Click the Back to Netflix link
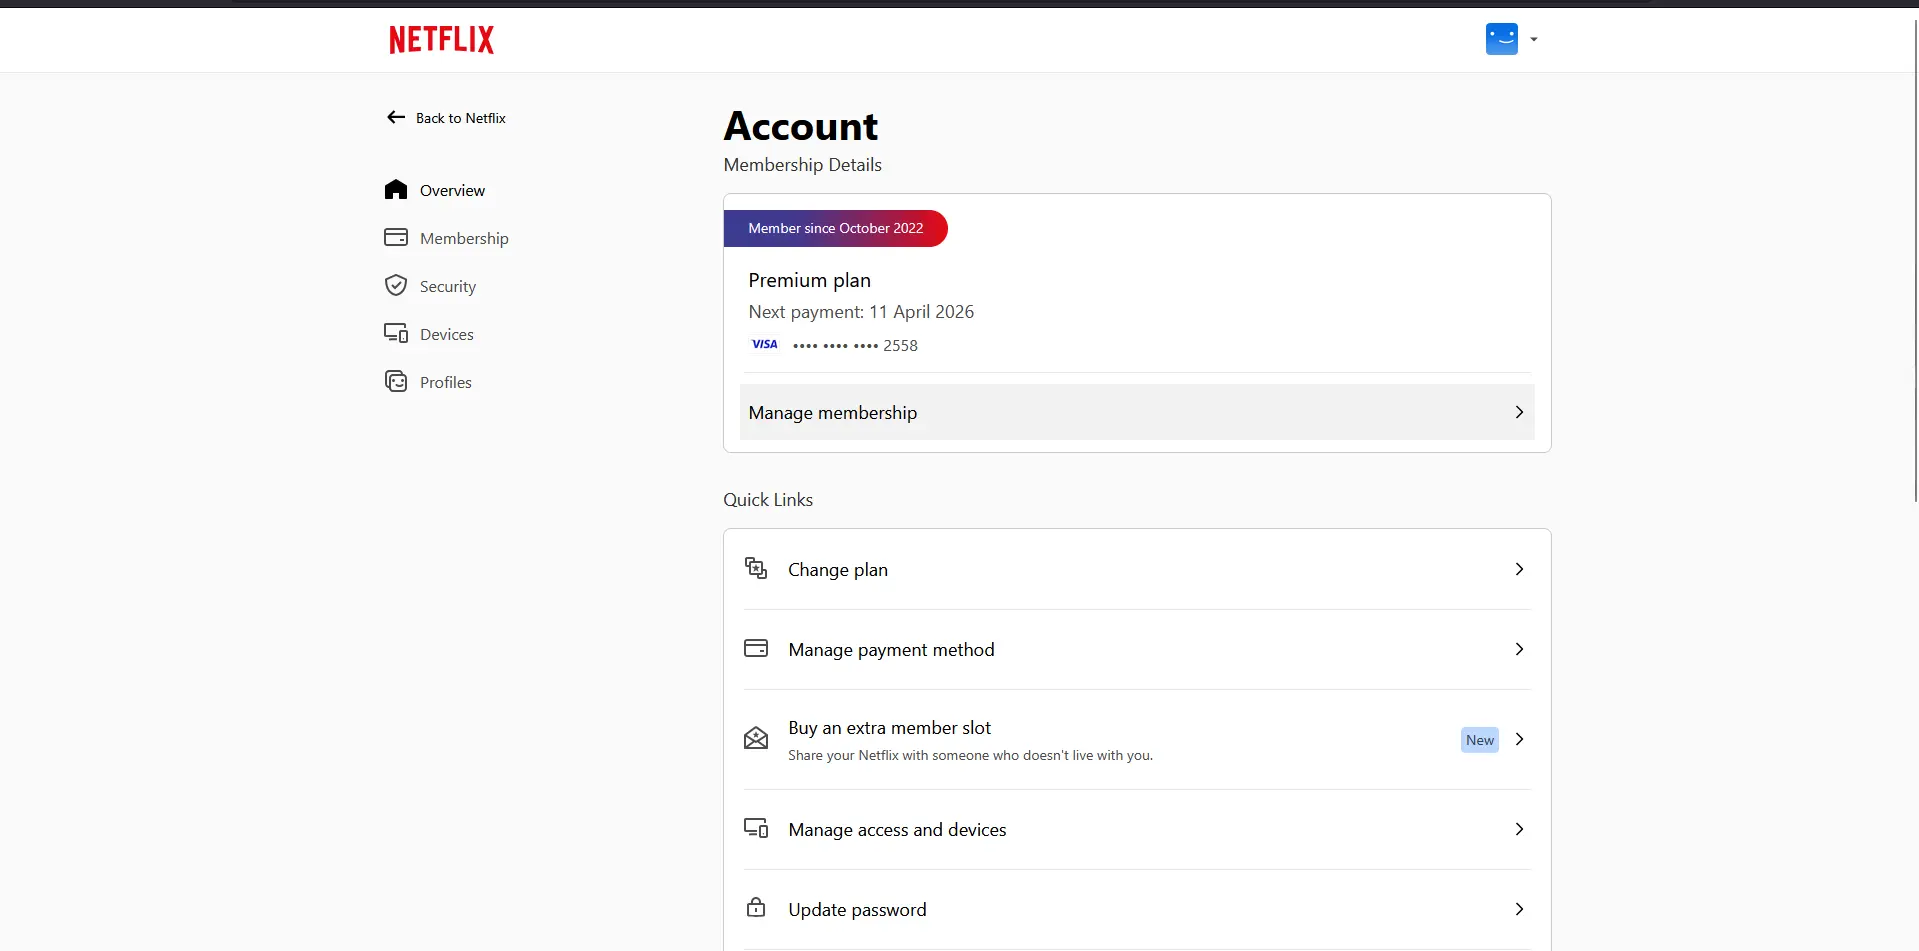 point(447,118)
